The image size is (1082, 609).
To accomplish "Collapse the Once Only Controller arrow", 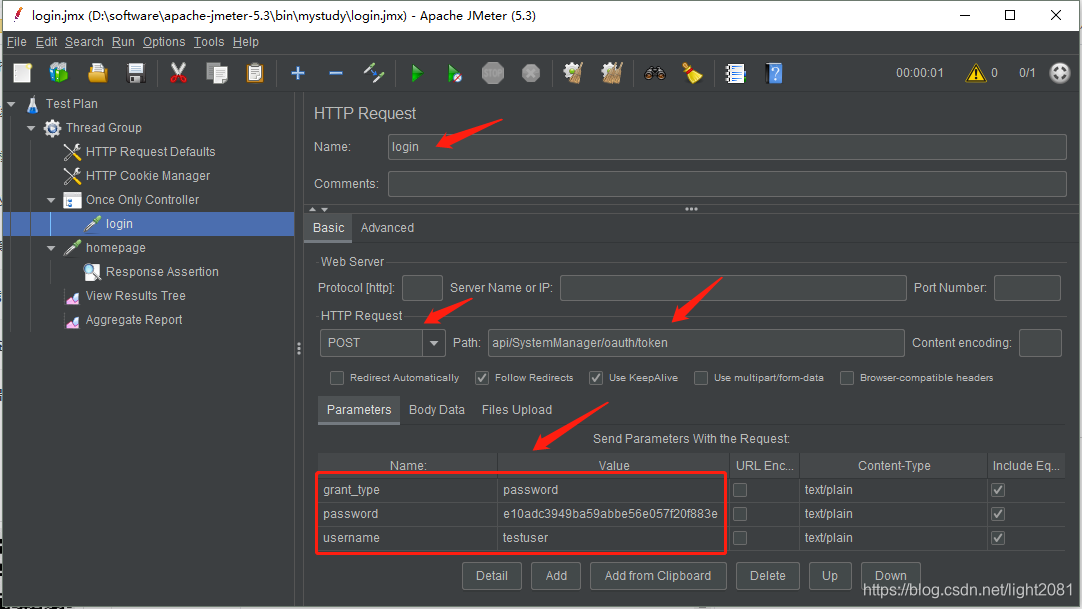I will click(x=51, y=200).
